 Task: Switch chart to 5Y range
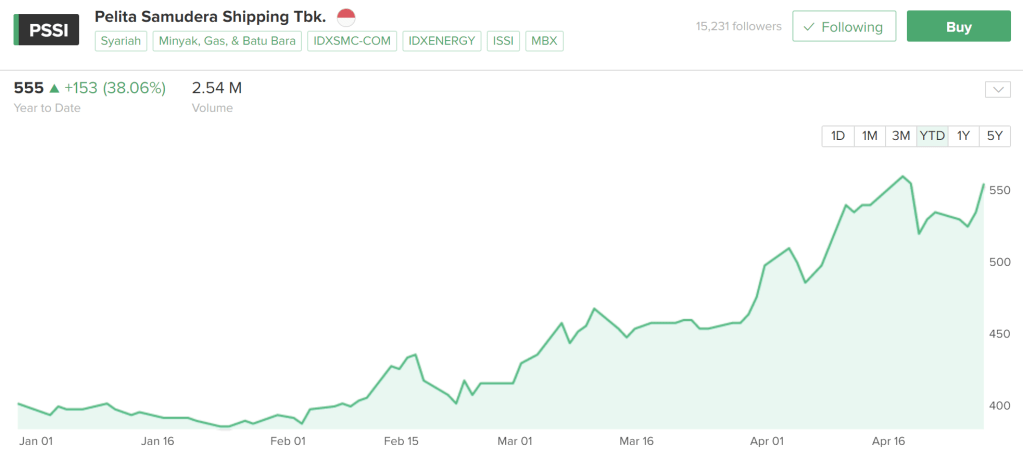point(994,136)
